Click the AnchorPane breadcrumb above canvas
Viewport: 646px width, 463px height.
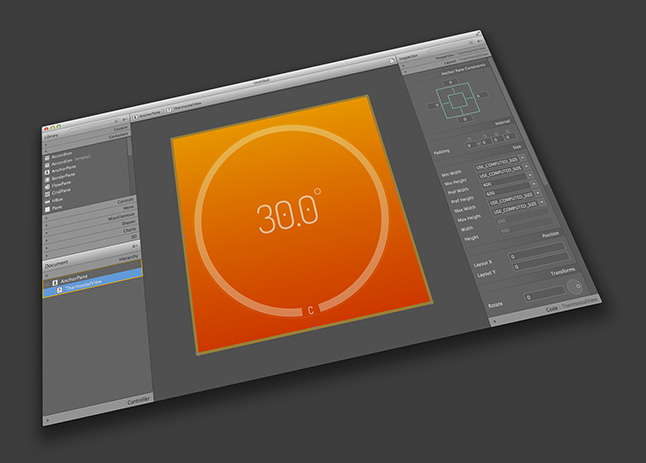pyautogui.click(x=147, y=115)
